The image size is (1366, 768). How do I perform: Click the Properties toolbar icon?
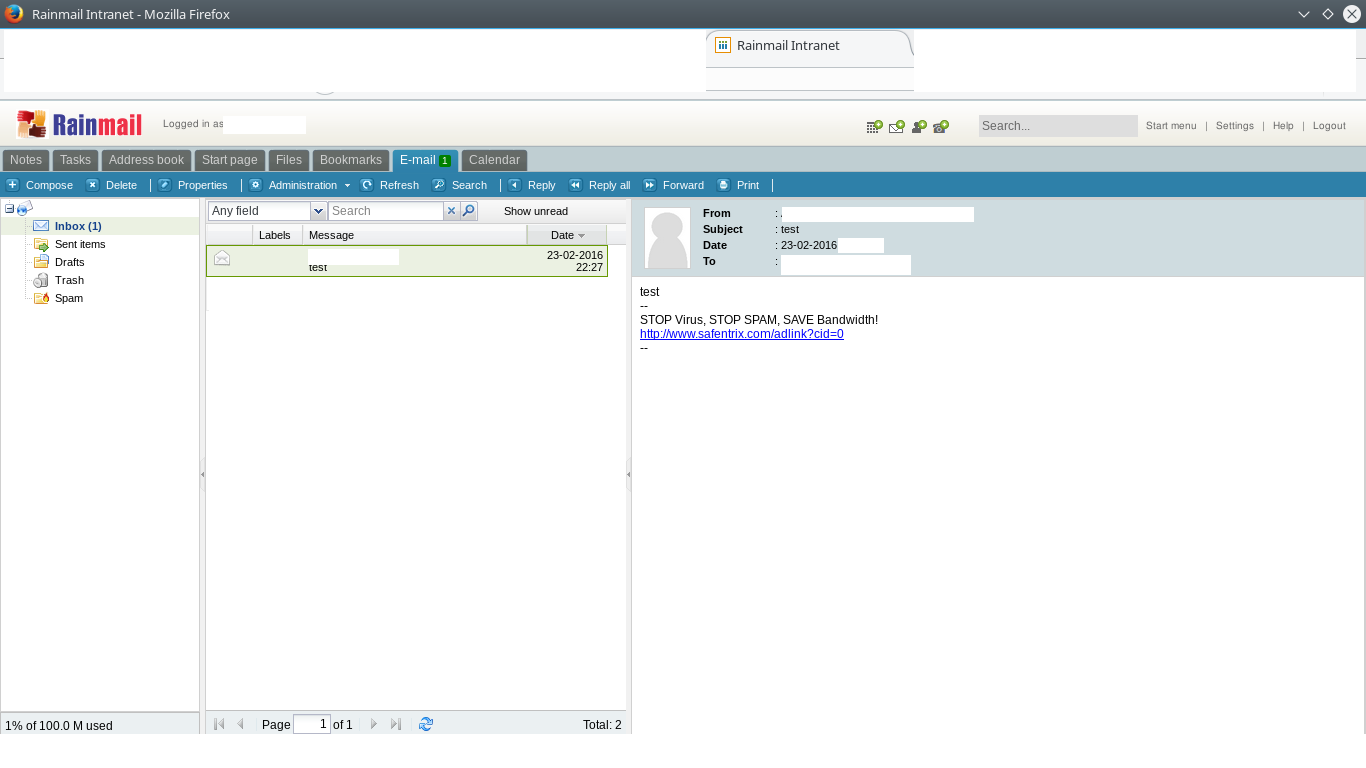pyautogui.click(x=165, y=185)
